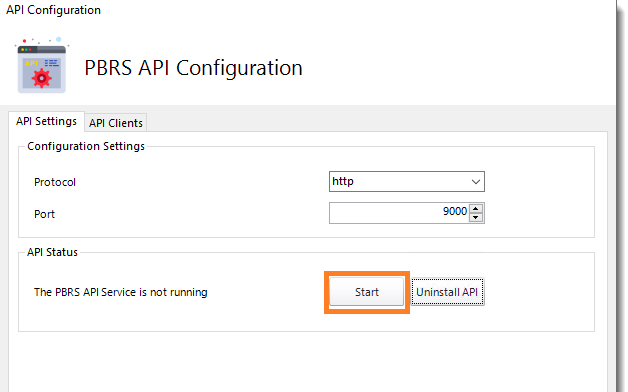Click the red gear inside the API logo
The height and width of the screenshot is (392, 628).
[x=42, y=78]
